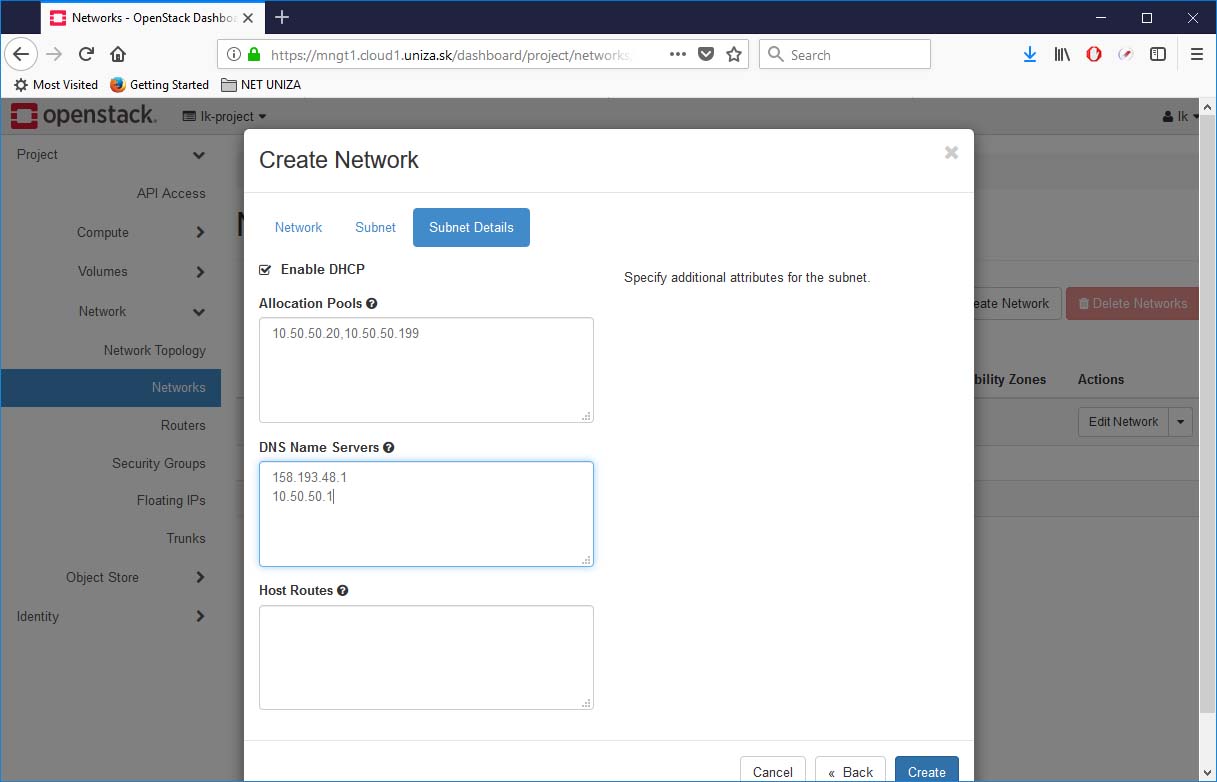This screenshot has height=782, width=1217.
Task: Click the Delete Networks button
Action: [1131, 304]
